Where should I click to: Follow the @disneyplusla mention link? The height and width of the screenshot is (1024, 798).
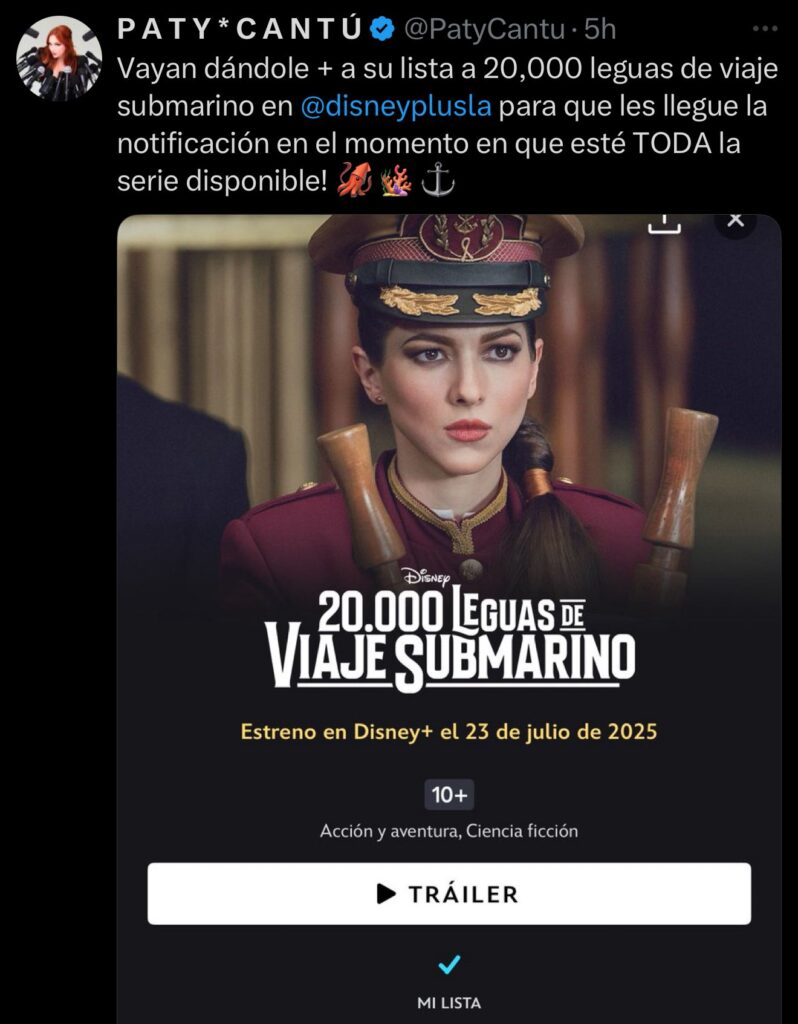[396, 106]
